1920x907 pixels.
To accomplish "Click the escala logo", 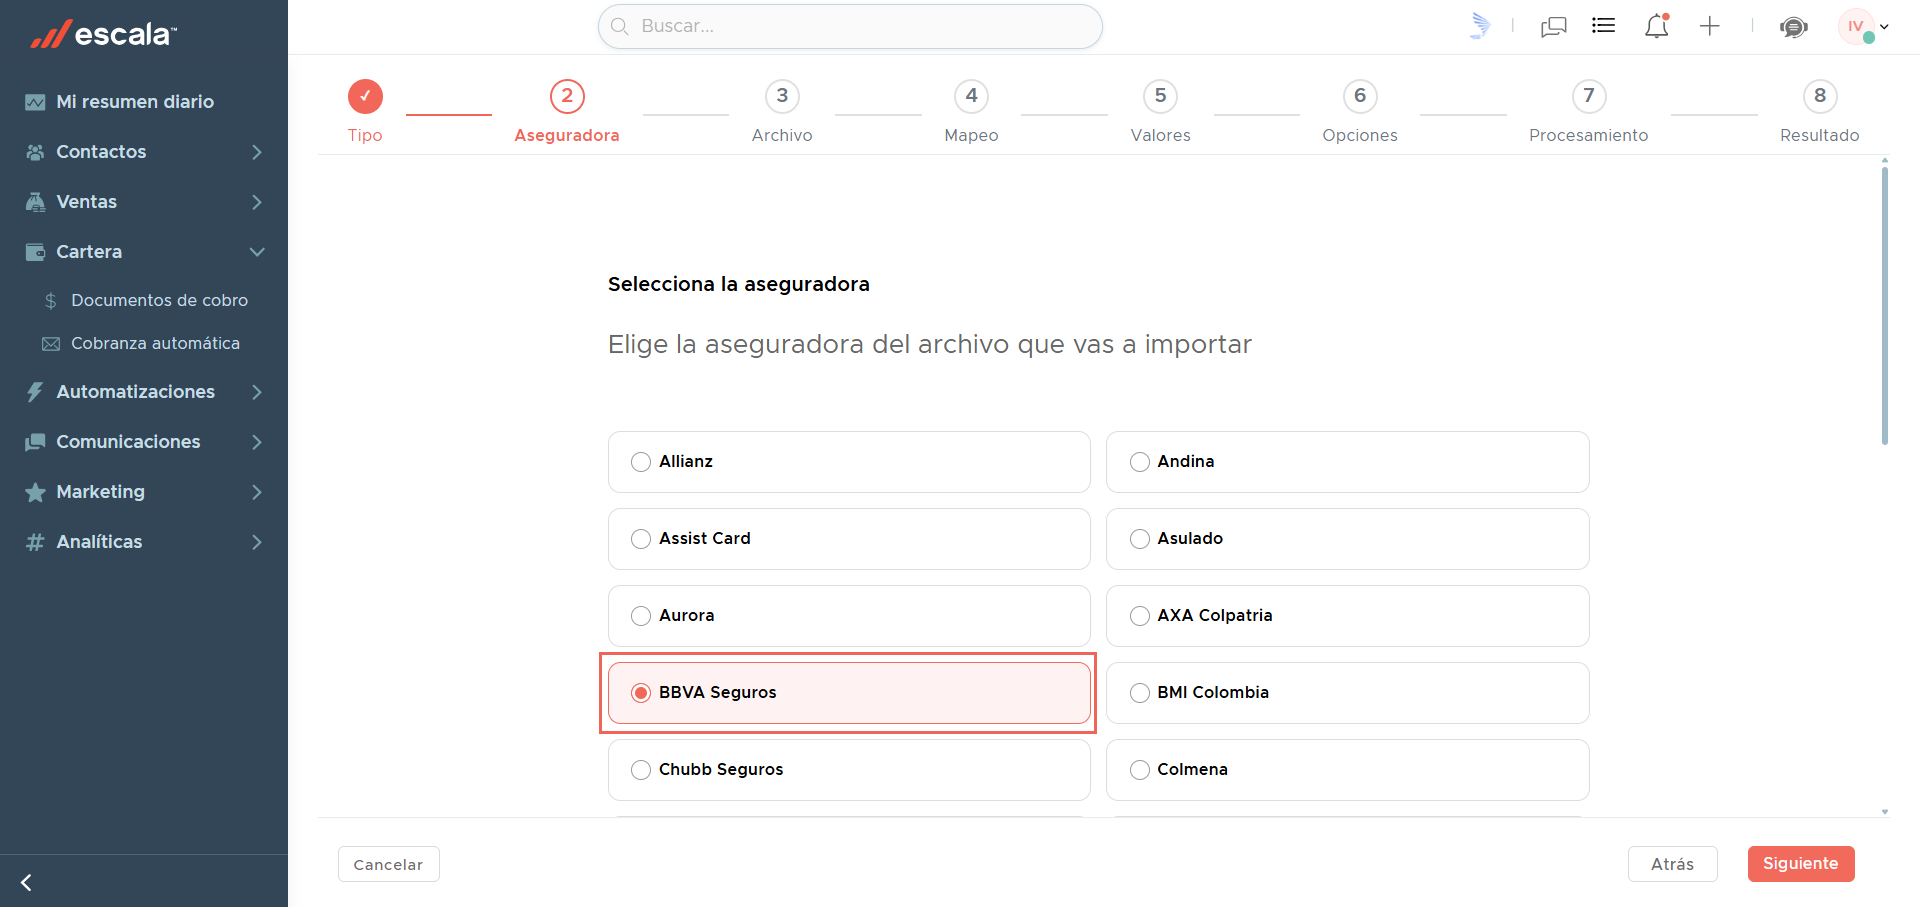I will coord(103,34).
